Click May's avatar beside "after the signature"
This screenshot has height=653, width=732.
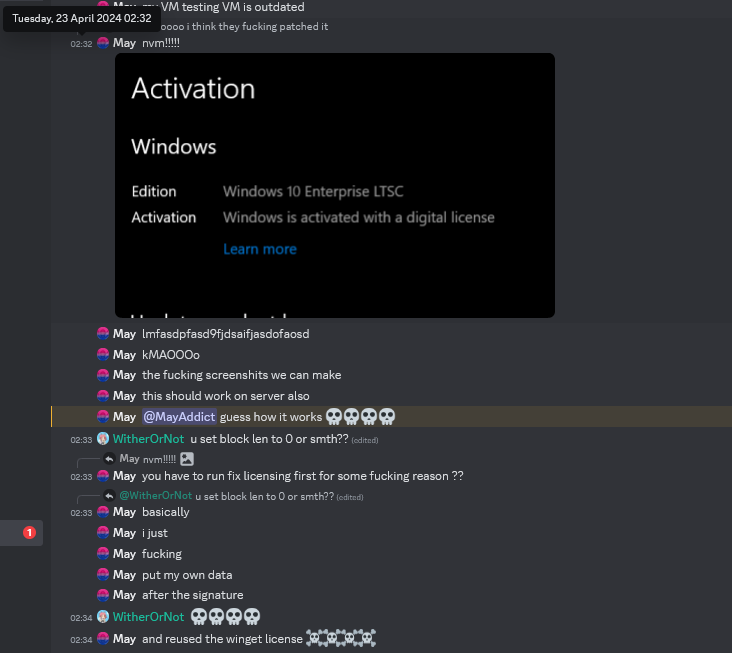[x=103, y=595]
